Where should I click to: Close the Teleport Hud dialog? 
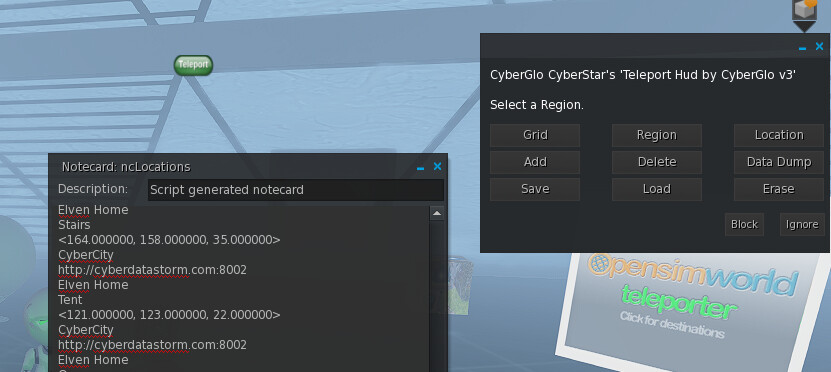[819, 47]
